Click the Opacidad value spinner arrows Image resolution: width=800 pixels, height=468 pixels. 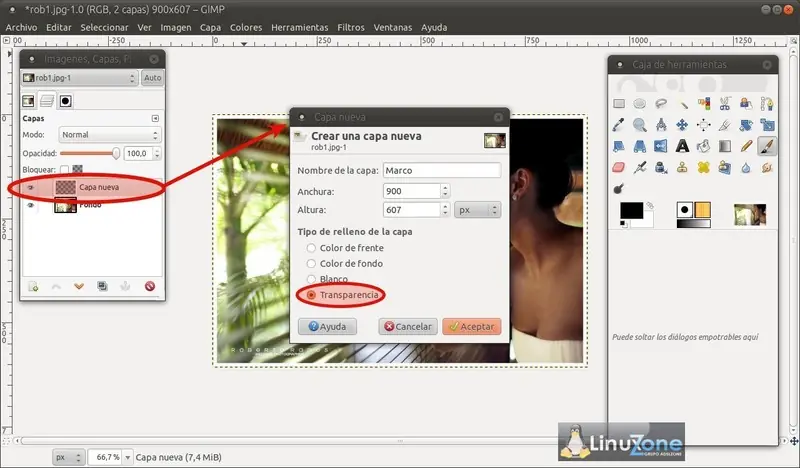point(157,153)
